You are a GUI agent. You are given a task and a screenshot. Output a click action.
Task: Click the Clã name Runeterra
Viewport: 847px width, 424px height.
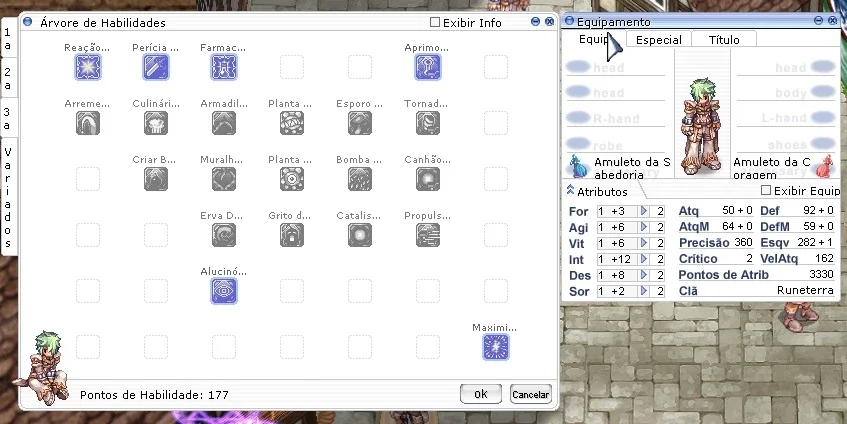(805, 291)
